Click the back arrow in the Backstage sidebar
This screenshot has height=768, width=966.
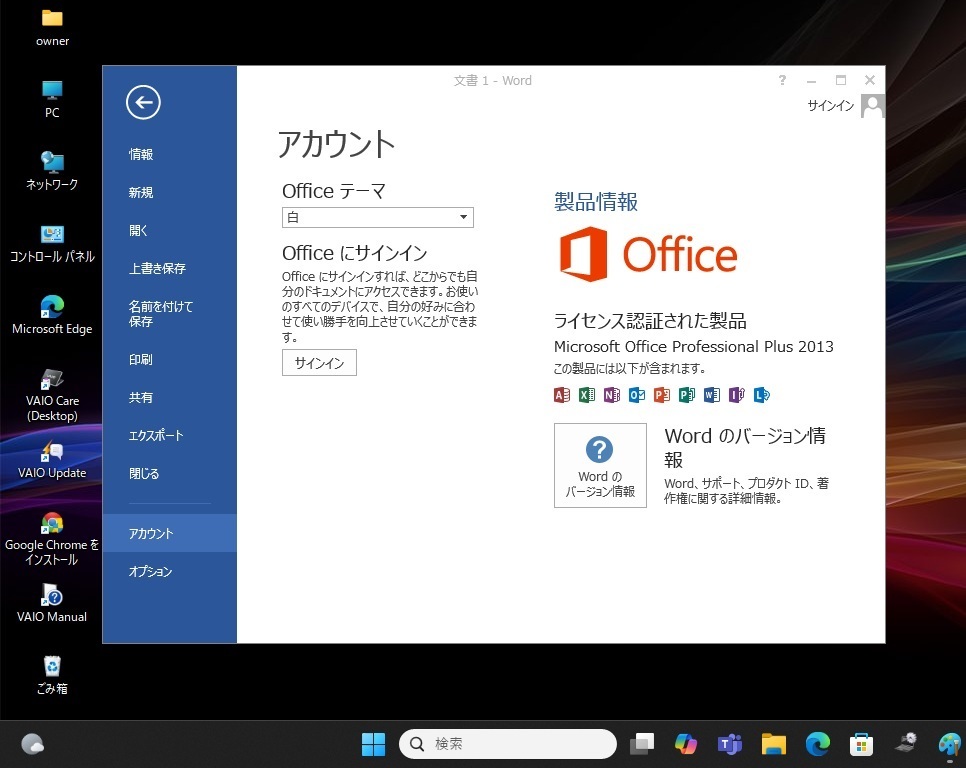(x=143, y=102)
